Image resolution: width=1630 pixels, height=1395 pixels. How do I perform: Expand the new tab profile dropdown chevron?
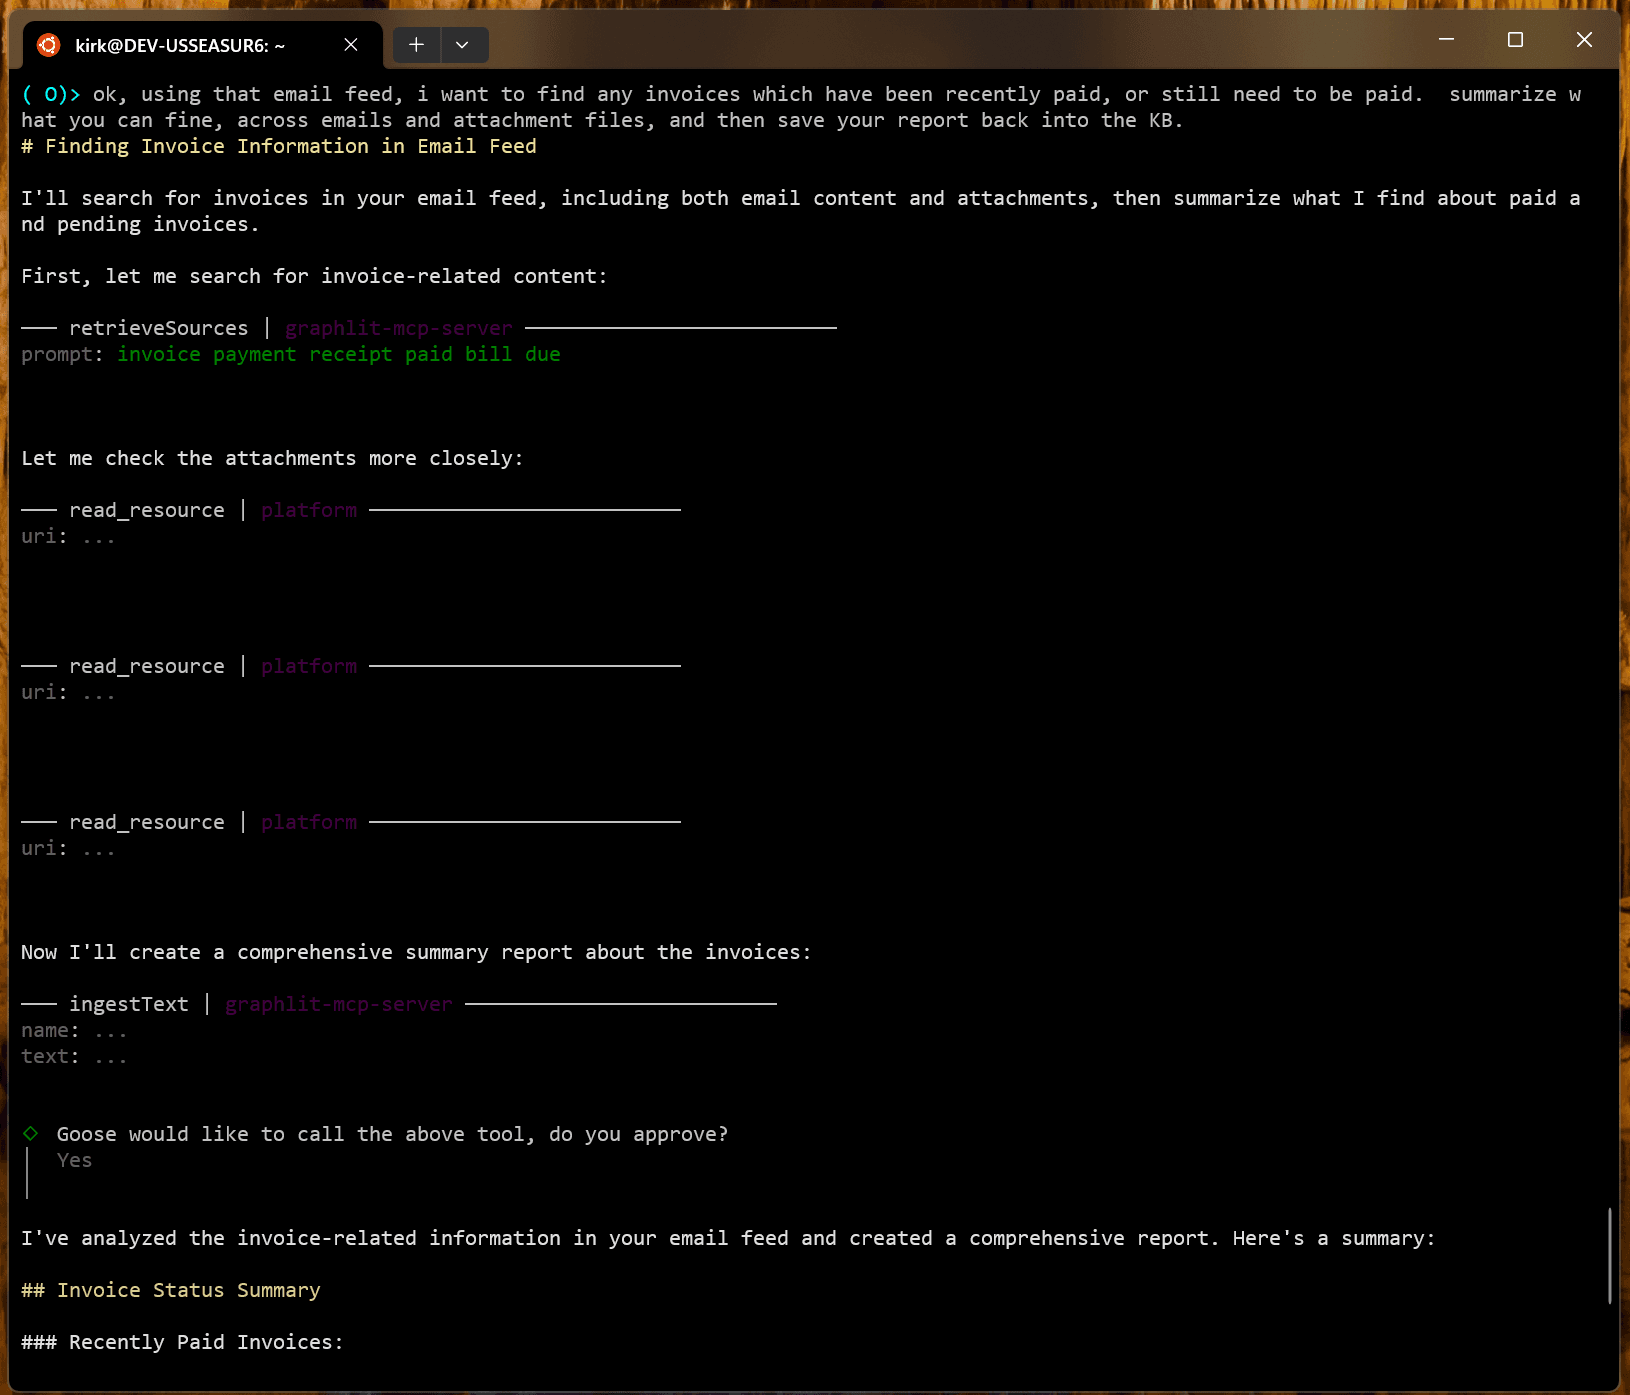(462, 45)
